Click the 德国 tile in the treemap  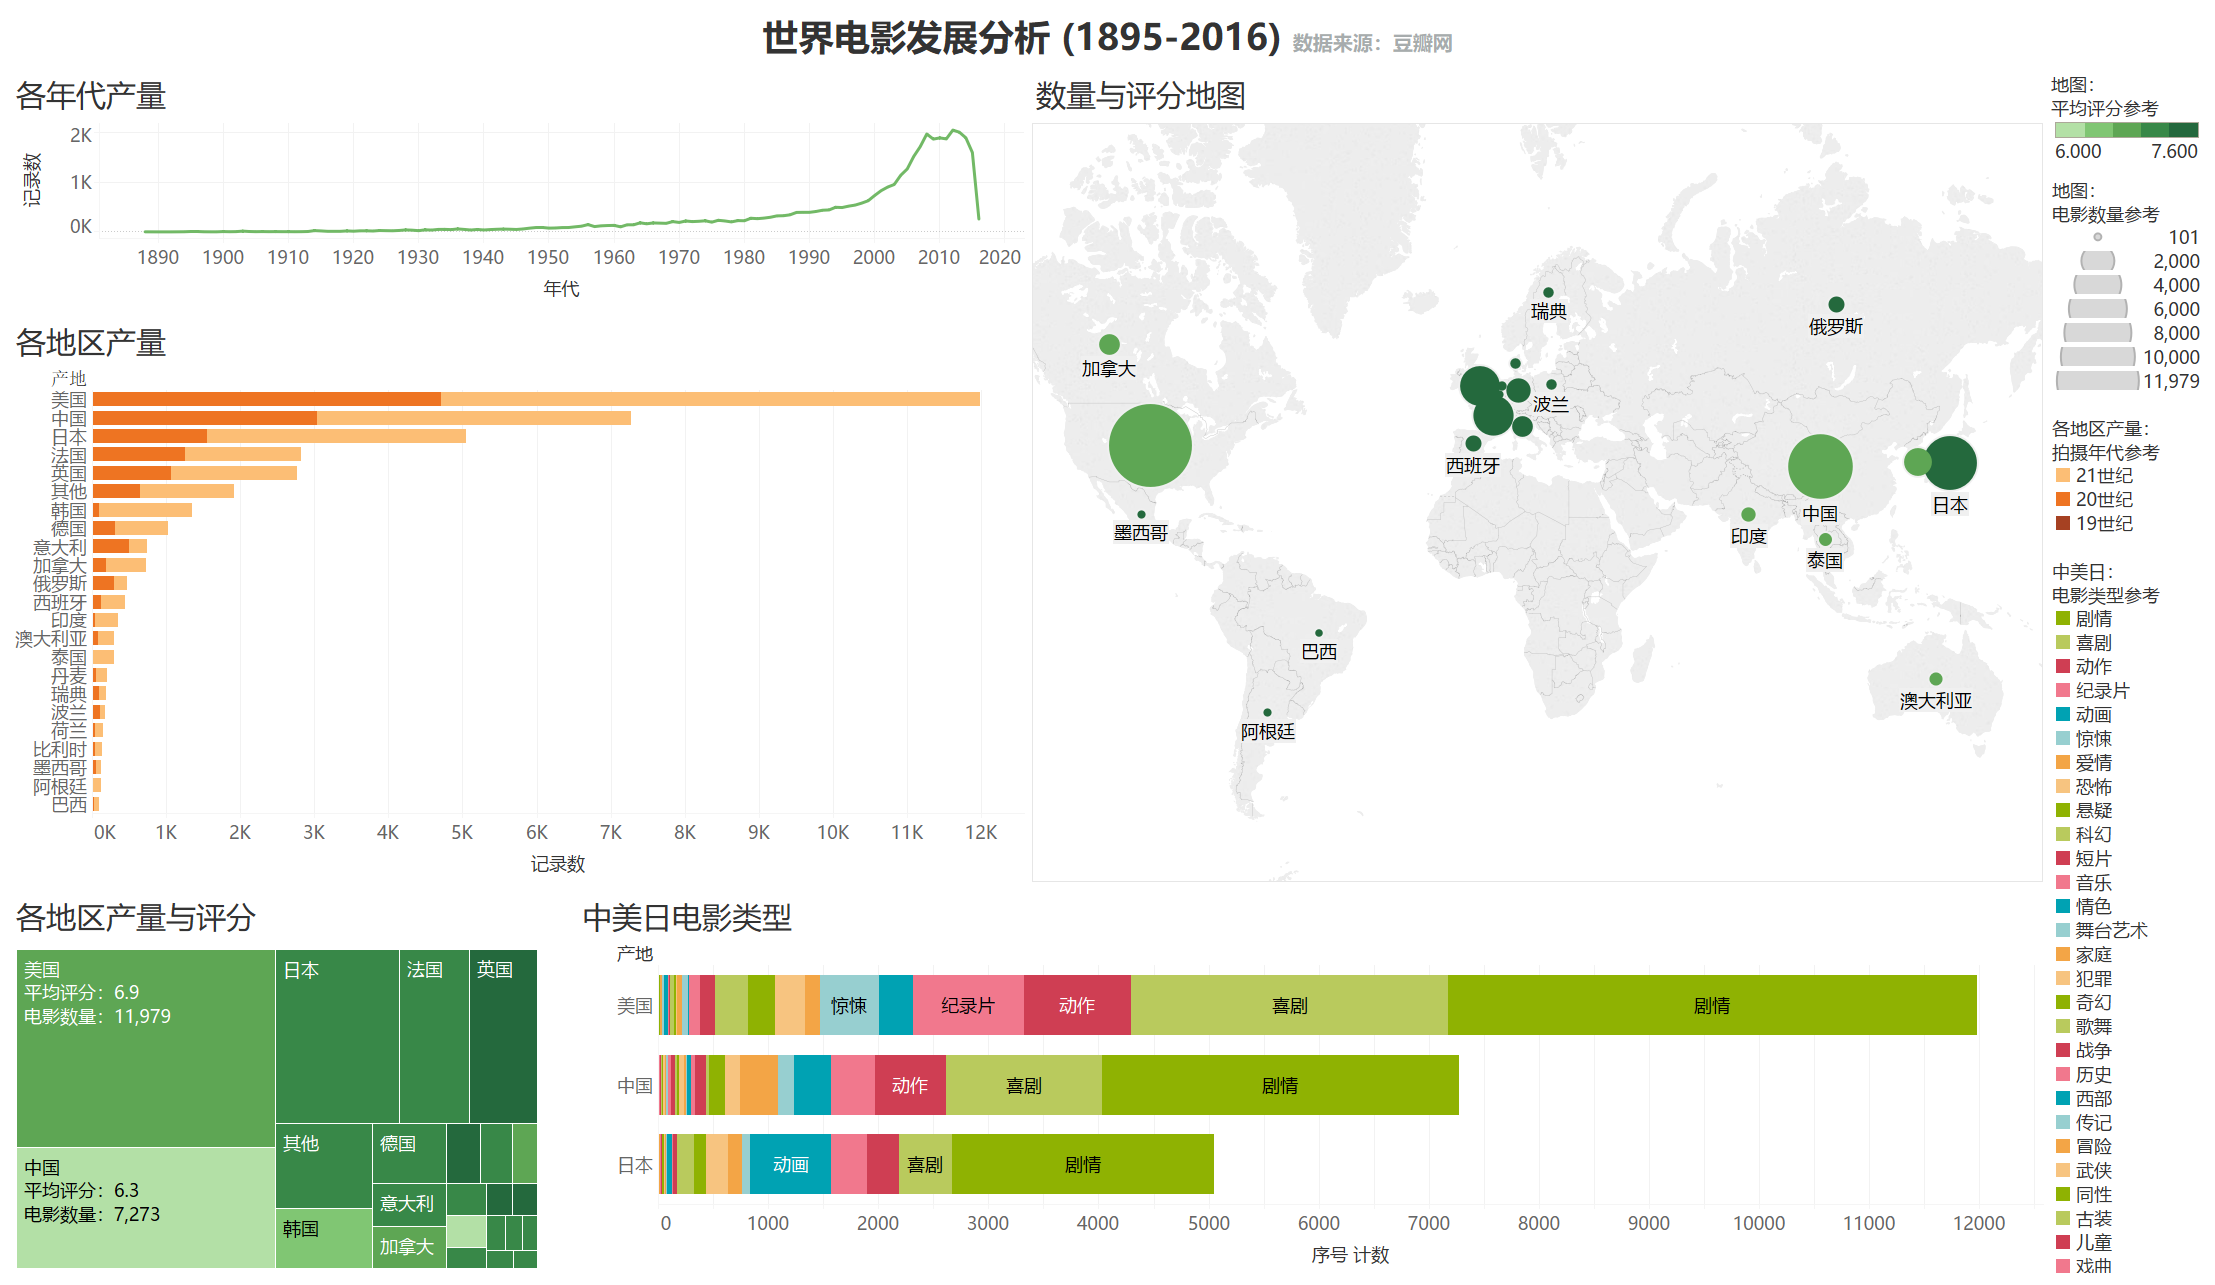pos(409,1153)
